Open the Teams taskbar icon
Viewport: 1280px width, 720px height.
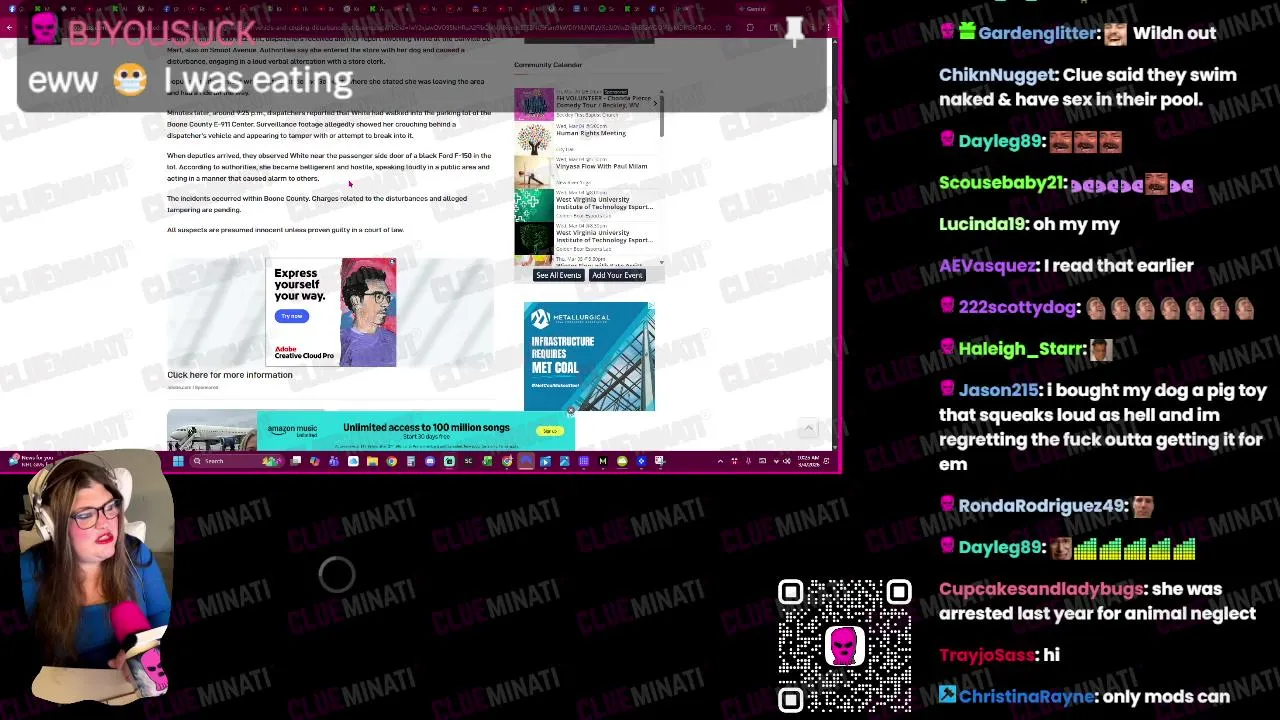point(333,461)
